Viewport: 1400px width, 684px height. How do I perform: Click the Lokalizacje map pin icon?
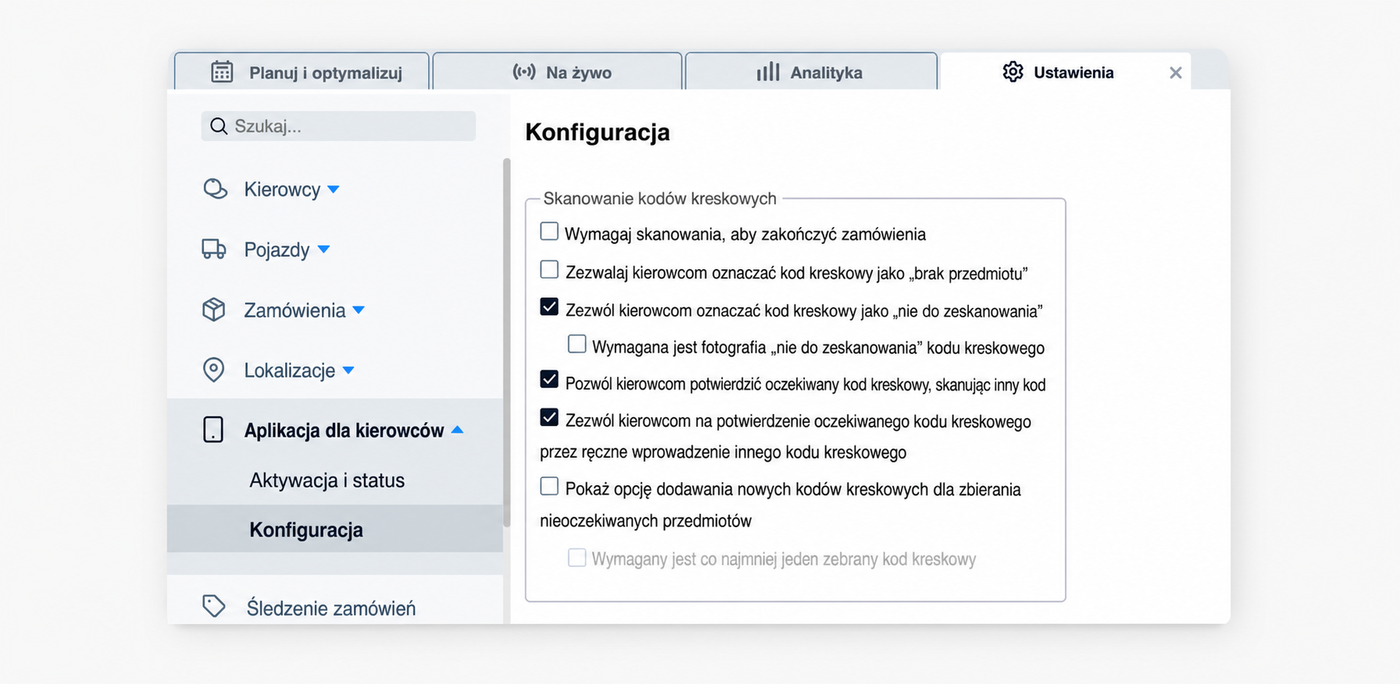tap(214, 370)
